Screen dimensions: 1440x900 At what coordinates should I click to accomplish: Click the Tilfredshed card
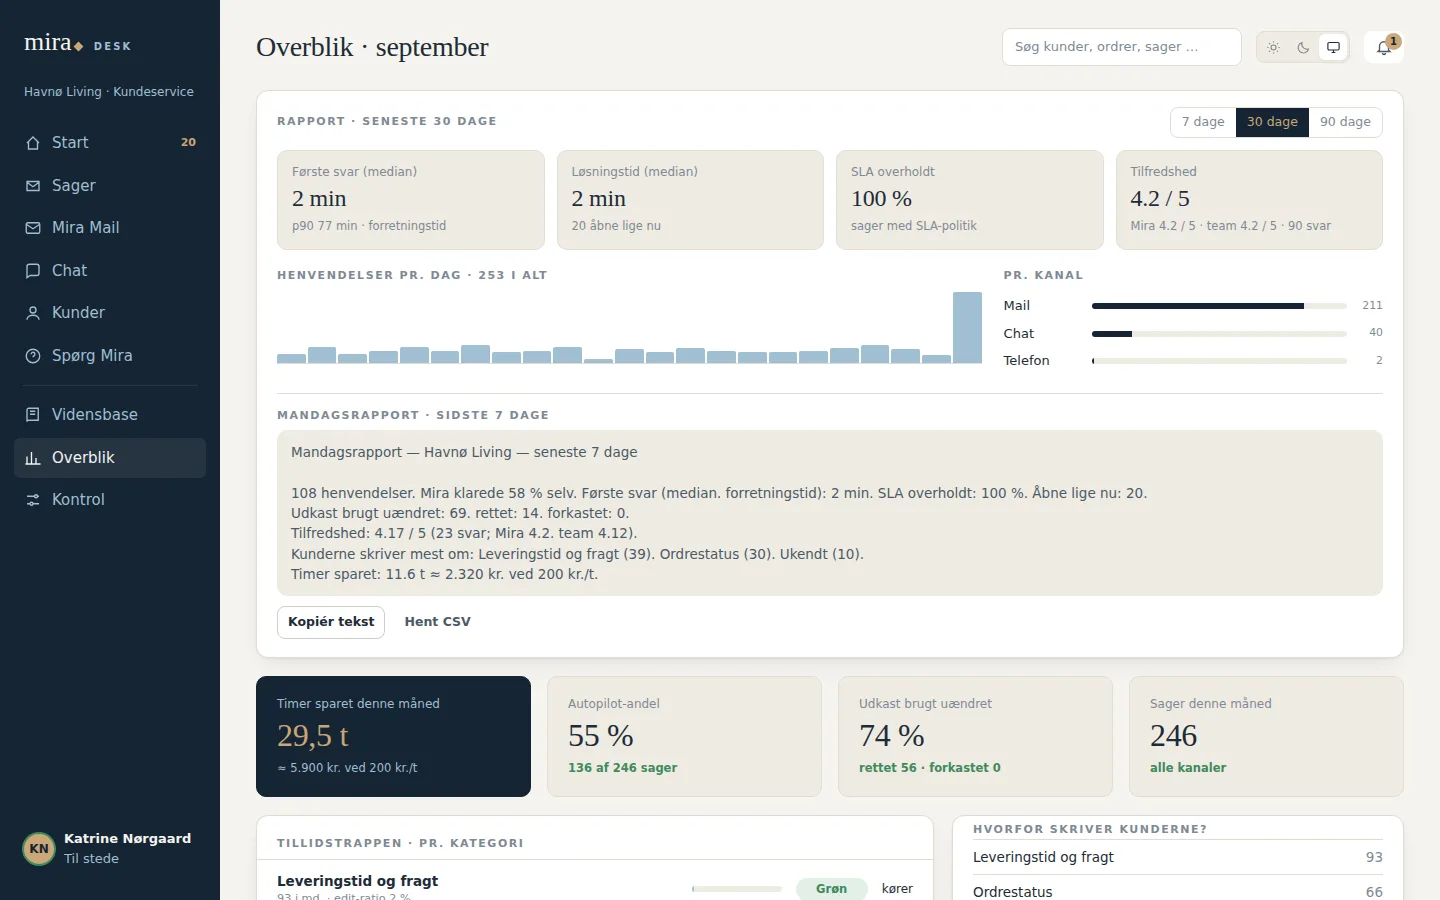pyautogui.click(x=1249, y=200)
